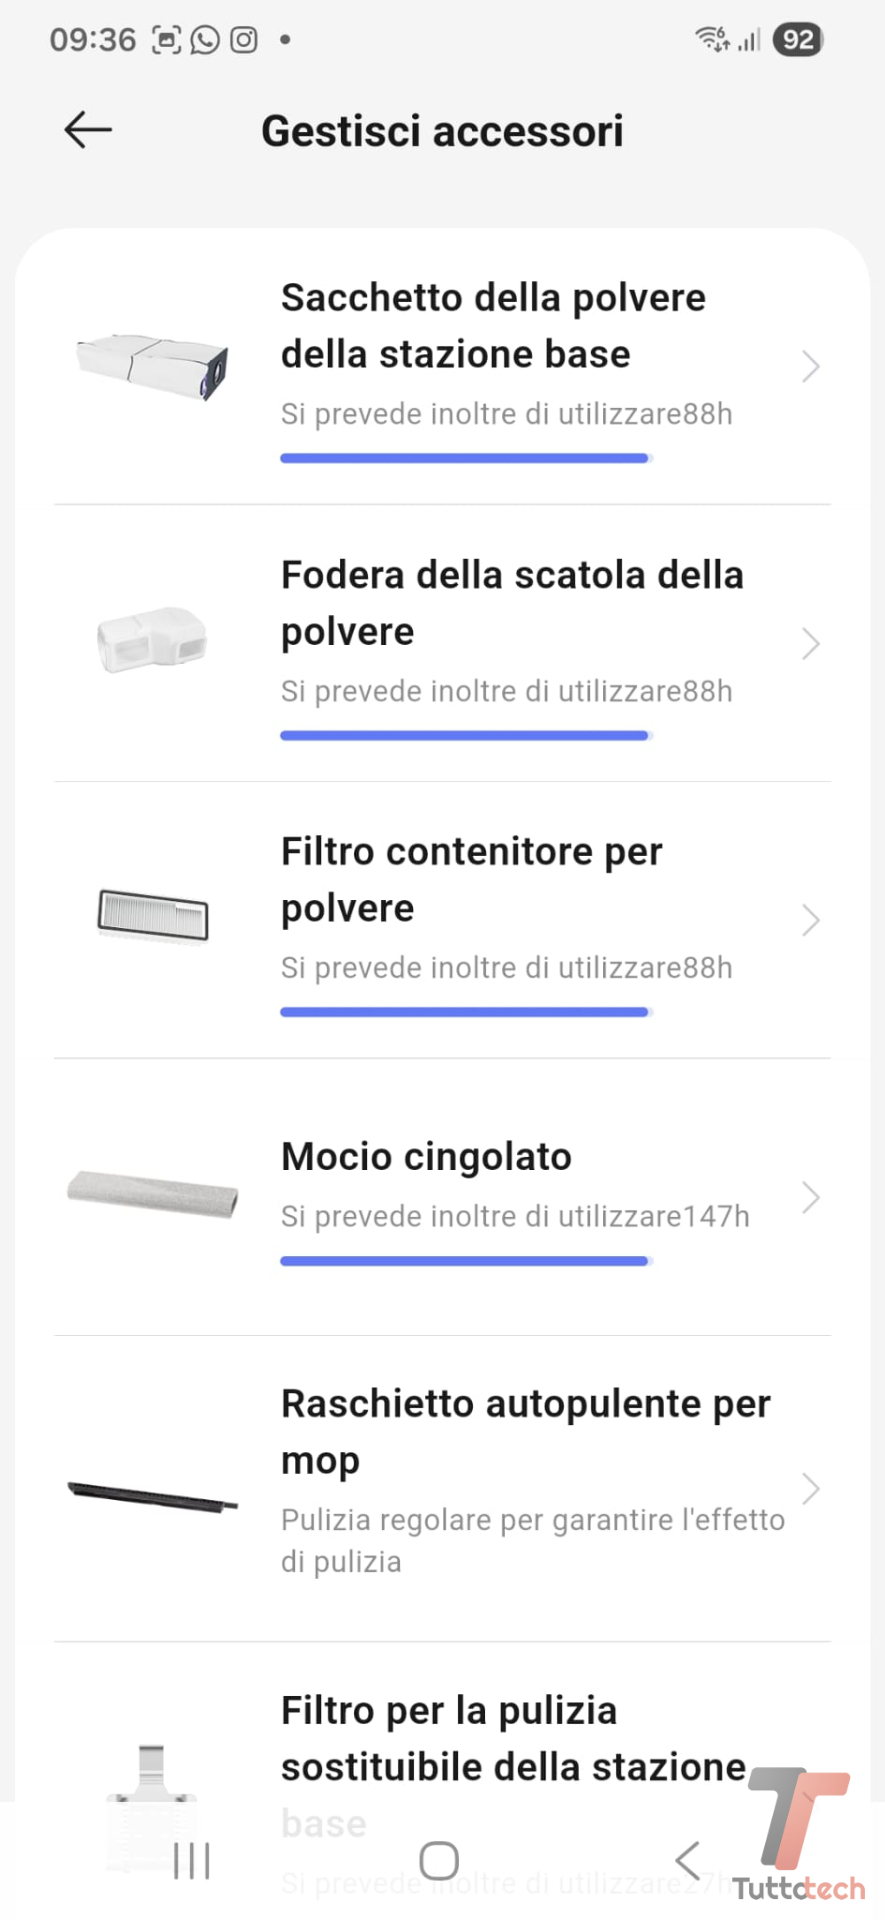Tap the back arrow in header

(88, 130)
